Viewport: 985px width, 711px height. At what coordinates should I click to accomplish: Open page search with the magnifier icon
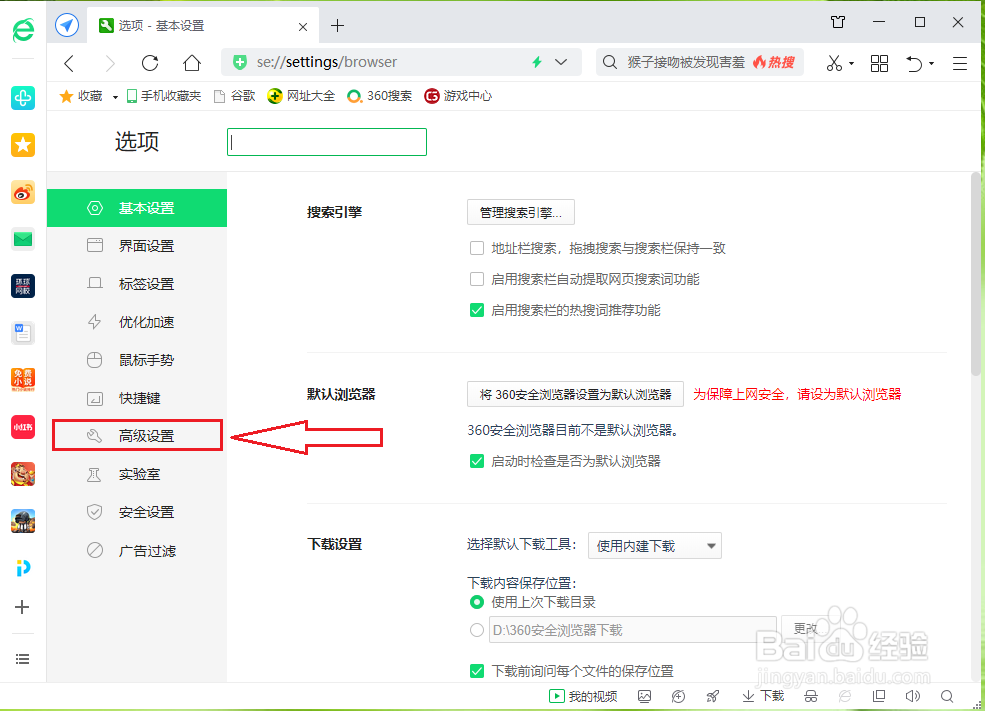pos(946,695)
